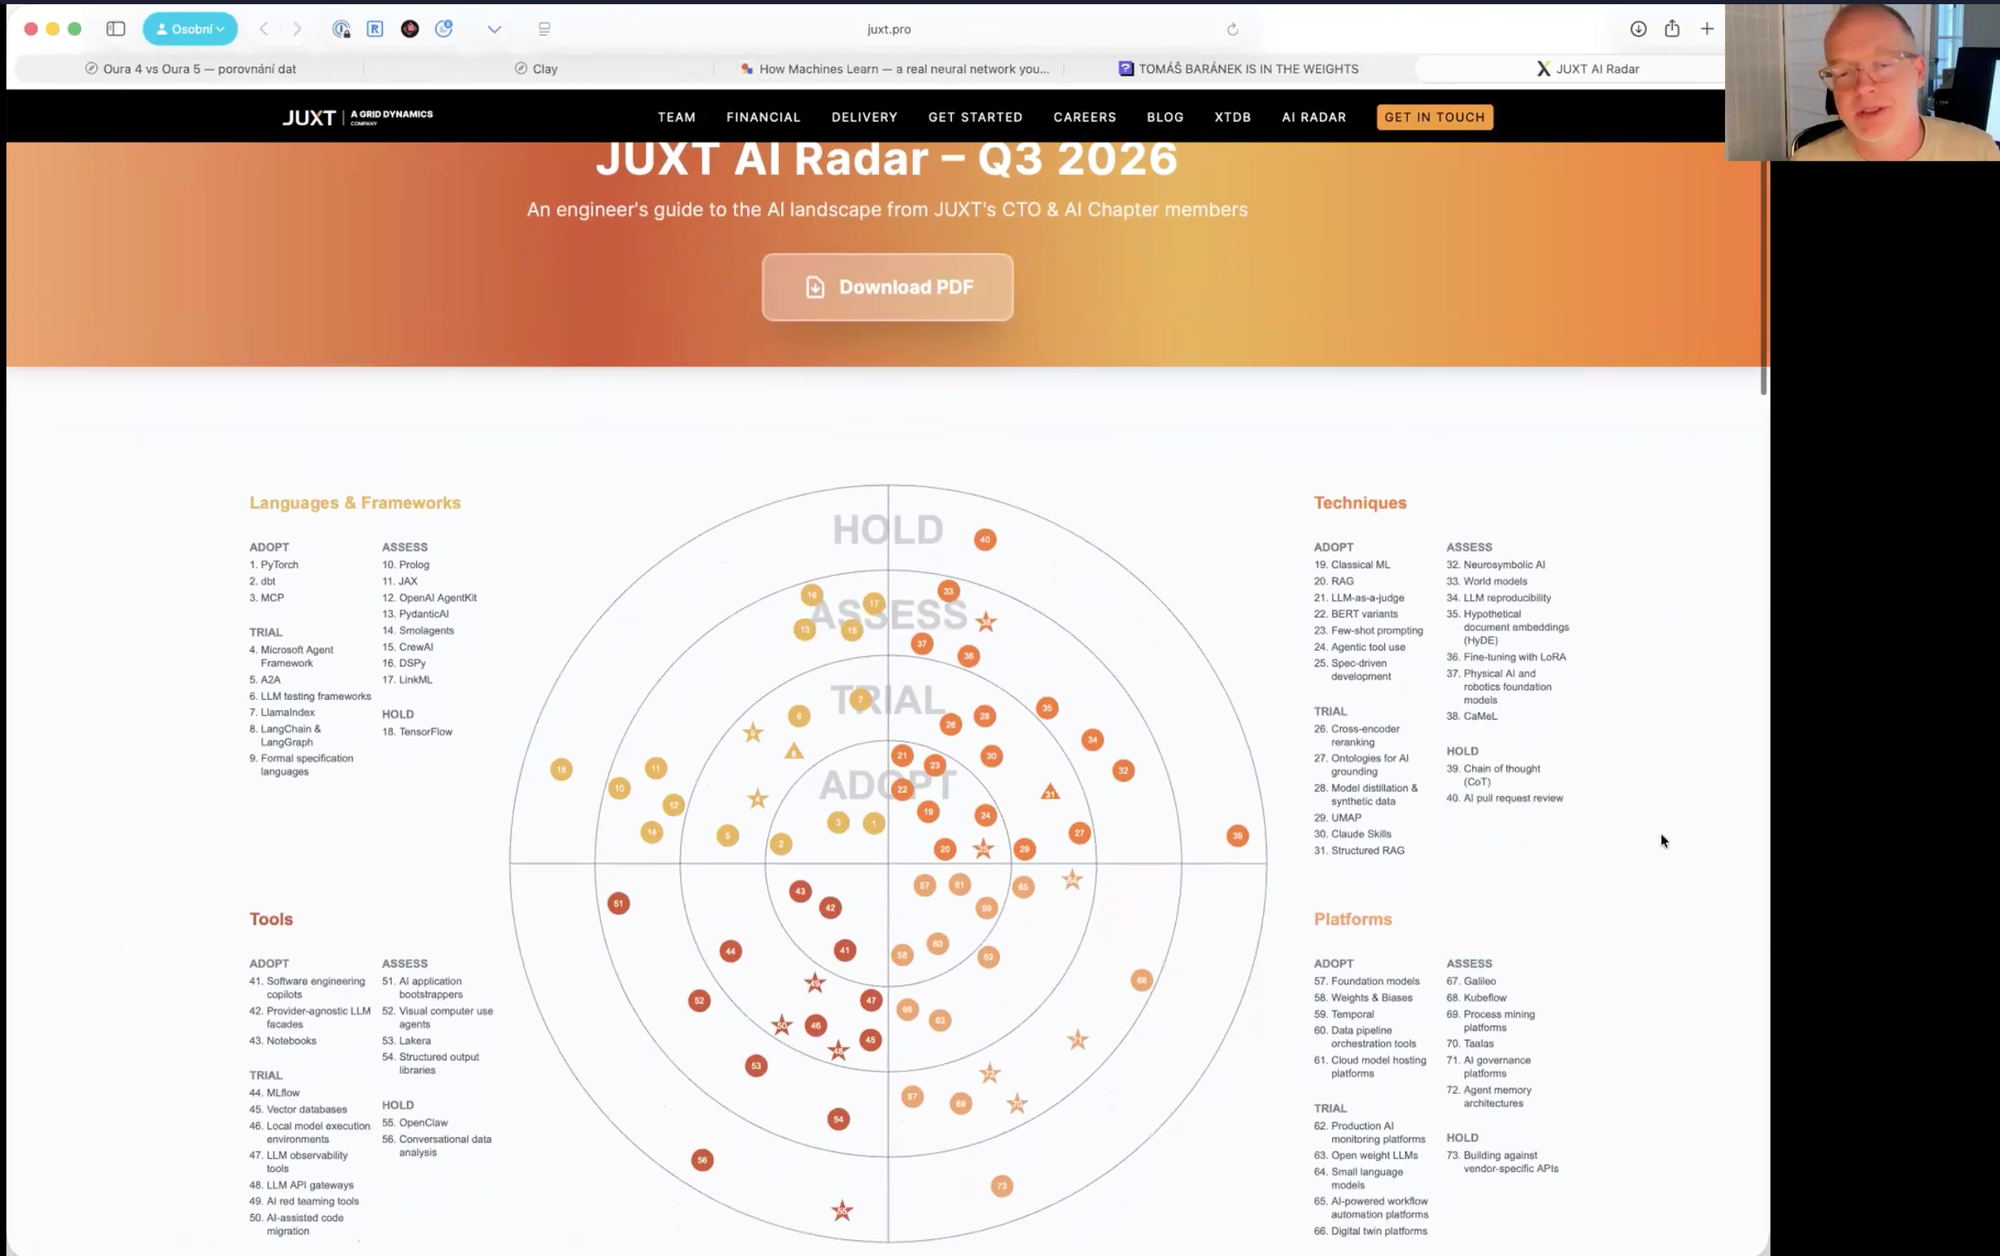This screenshot has height=1256, width=2000.
Task: Select radar blip numbered 51
Action: [x=618, y=904]
